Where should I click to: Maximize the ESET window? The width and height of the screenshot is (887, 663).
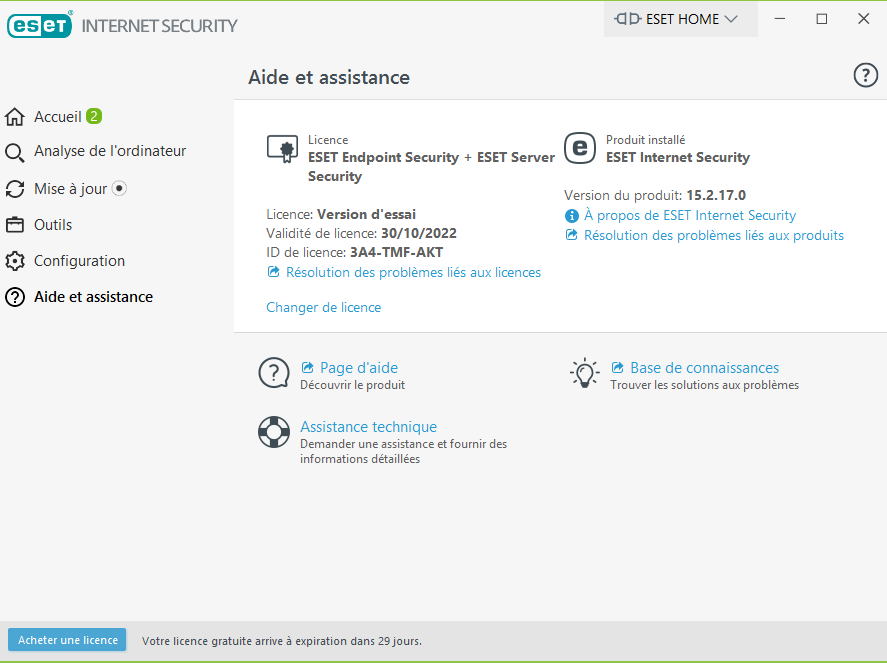tap(821, 19)
